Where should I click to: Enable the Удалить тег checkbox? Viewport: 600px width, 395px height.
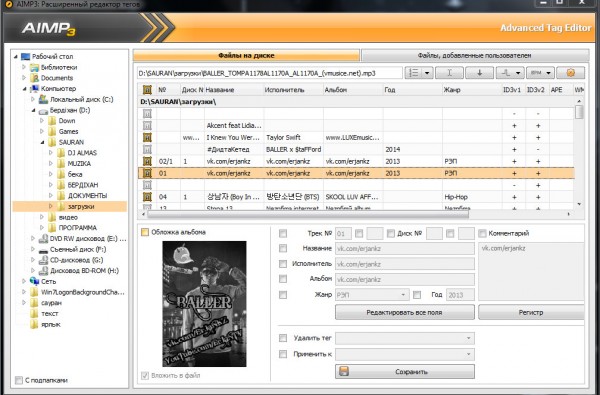click(283, 338)
